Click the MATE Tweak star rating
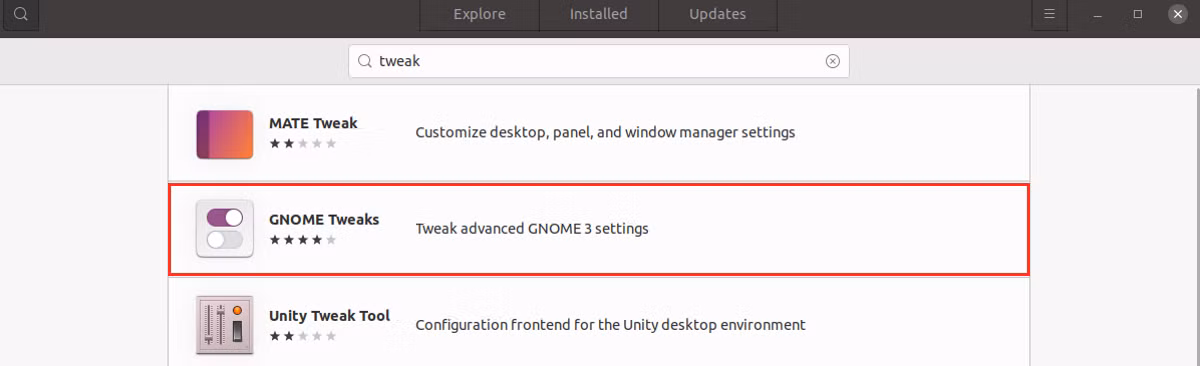 (303, 144)
